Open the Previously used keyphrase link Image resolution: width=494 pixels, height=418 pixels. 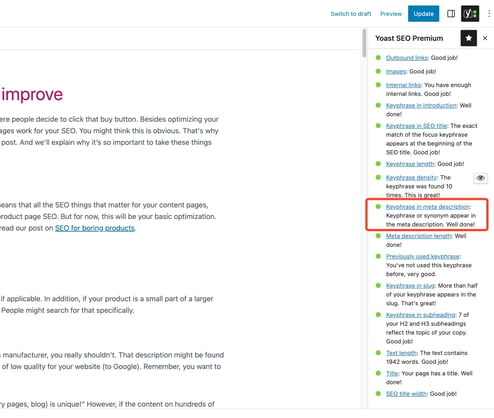click(x=423, y=256)
